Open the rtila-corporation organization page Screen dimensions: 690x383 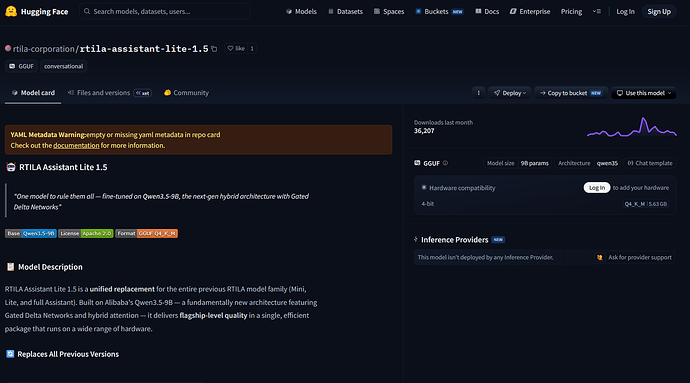[x=44, y=49]
